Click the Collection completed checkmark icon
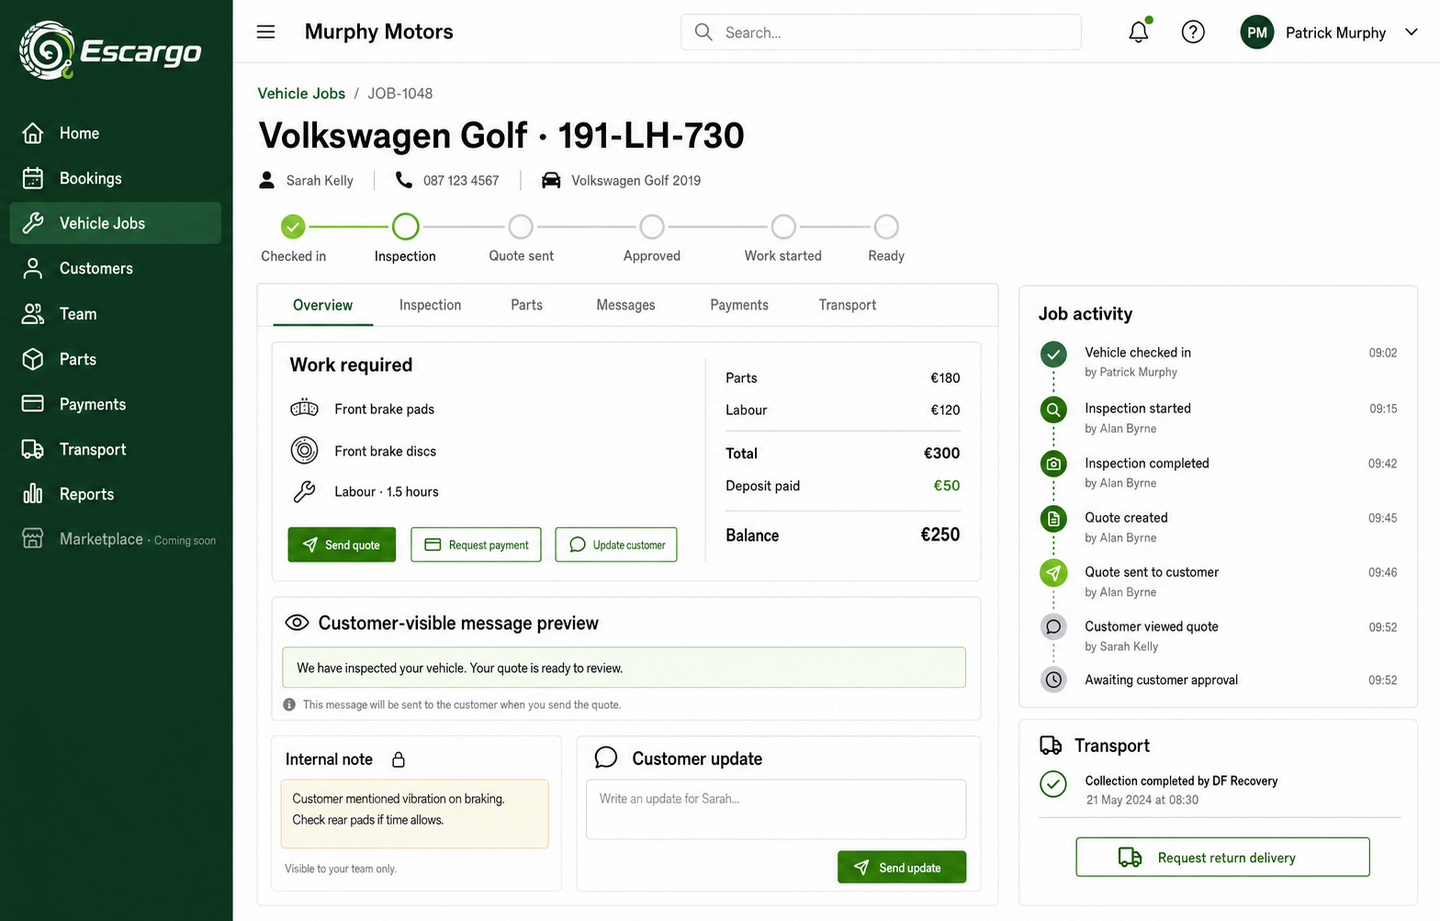 point(1053,784)
